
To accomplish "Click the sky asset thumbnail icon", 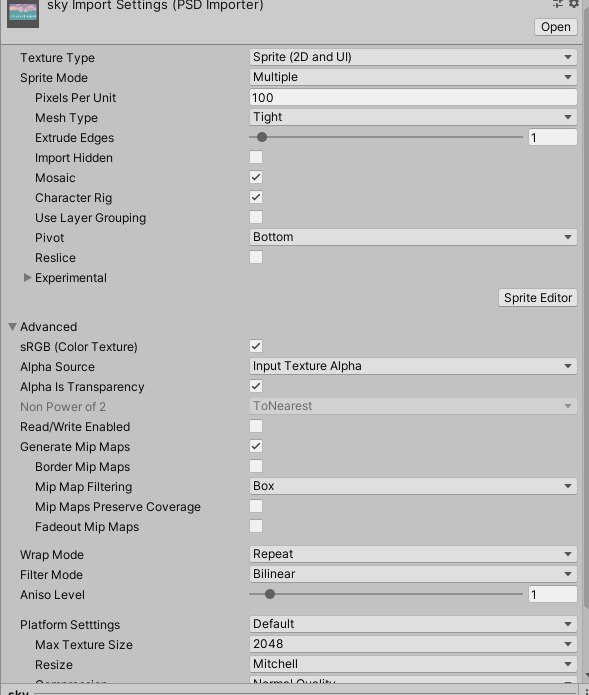I will click(23, 13).
